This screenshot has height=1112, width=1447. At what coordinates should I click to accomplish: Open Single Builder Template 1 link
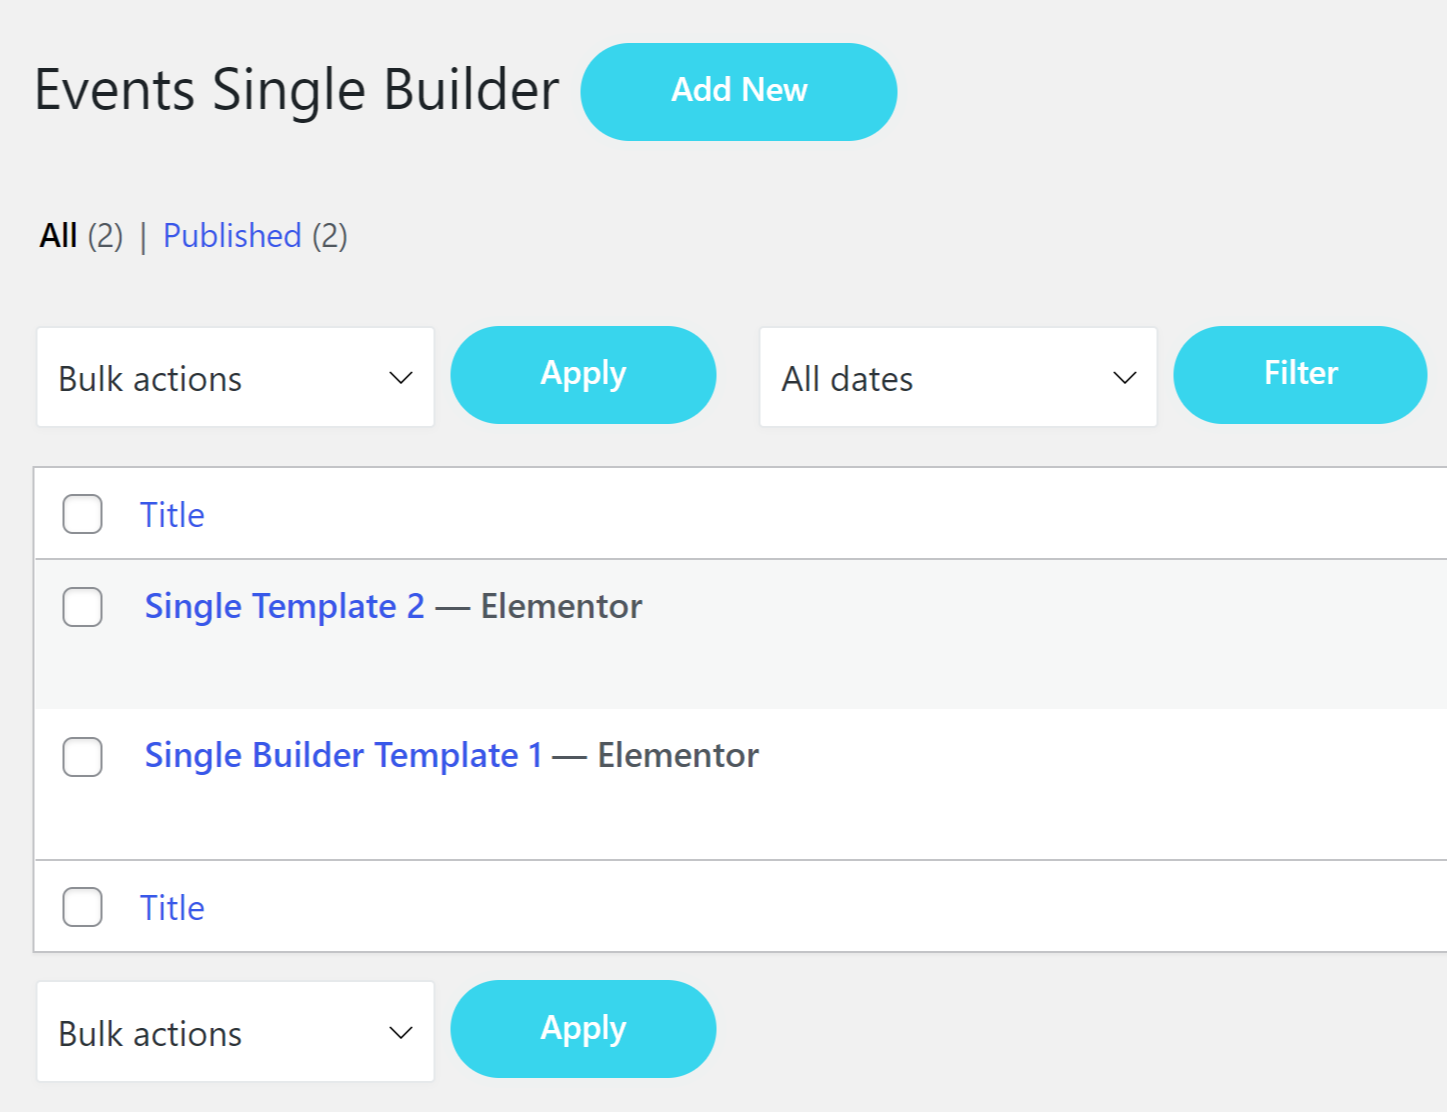point(344,755)
